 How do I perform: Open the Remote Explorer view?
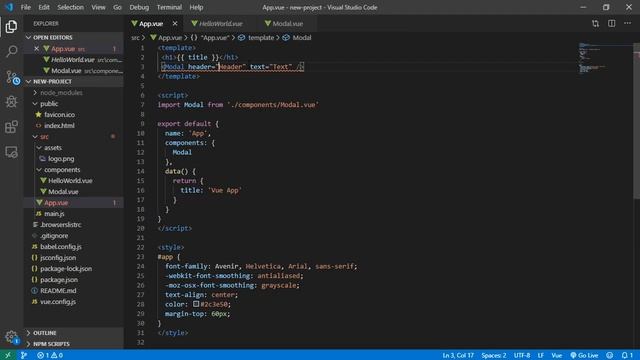coord(11,152)
